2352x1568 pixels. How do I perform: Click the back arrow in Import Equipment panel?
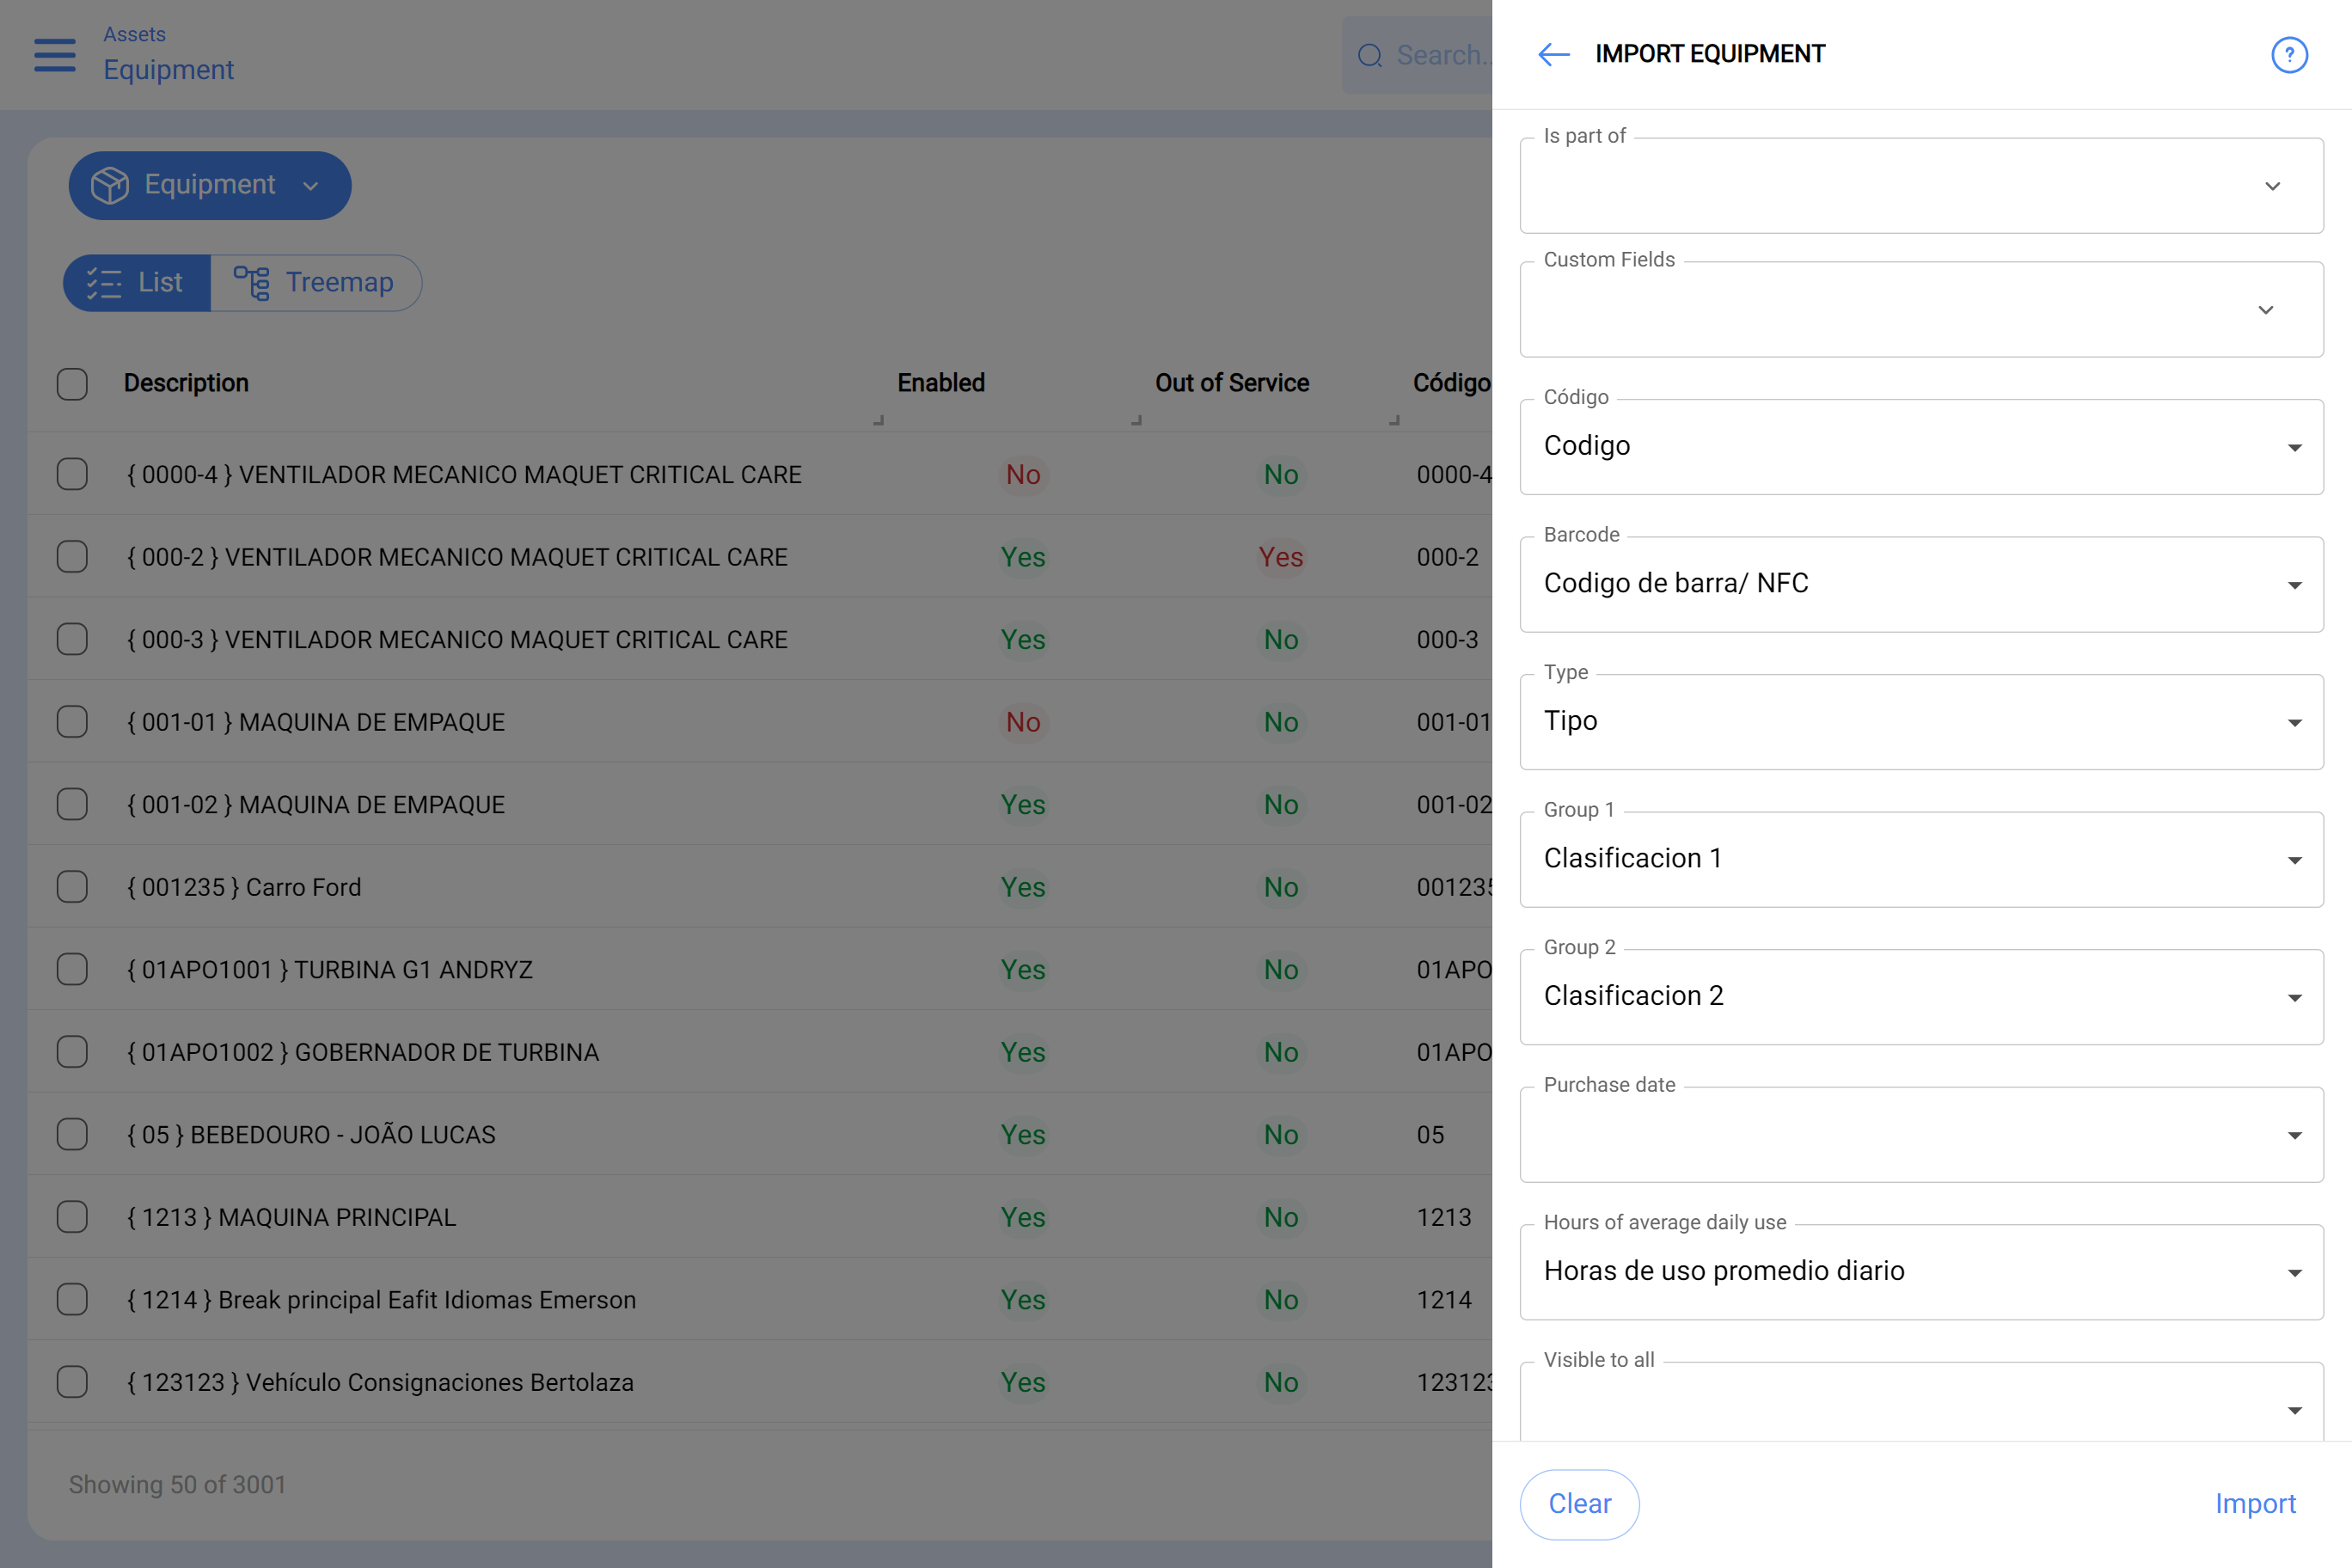(1552, 55)
